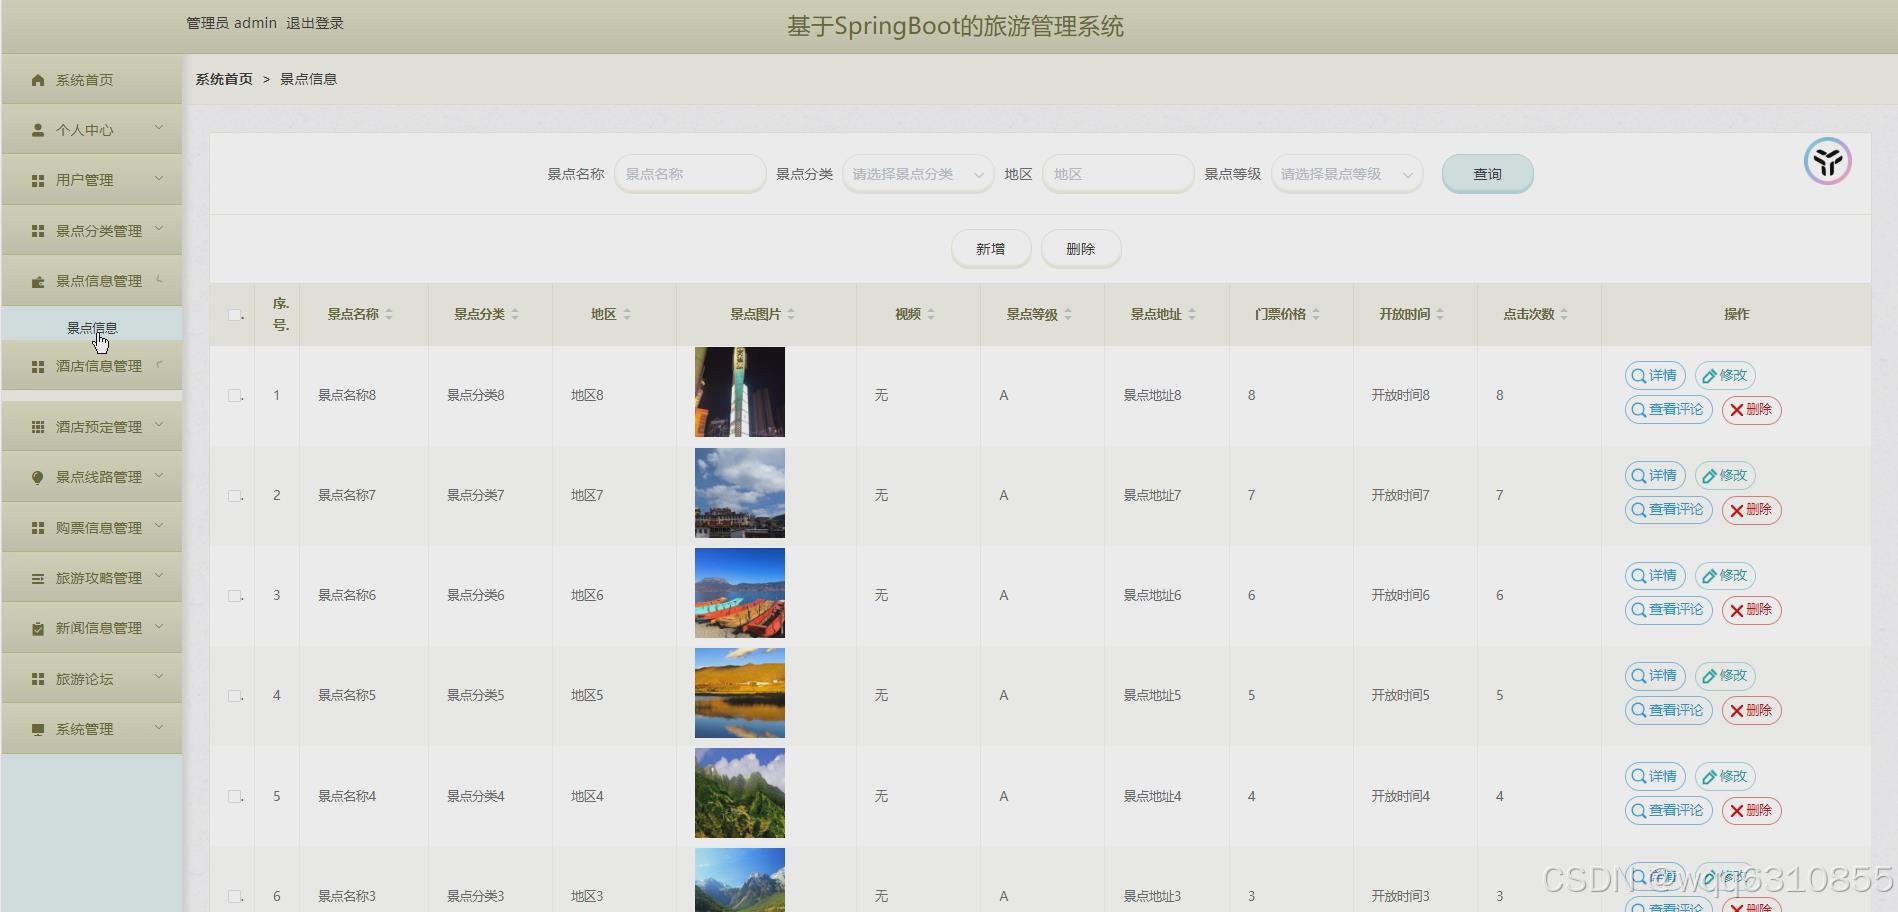Click the 系统管理 chat icon in sidebar
This screenshot has height=912, width=1898.
(x=37, y=728)
